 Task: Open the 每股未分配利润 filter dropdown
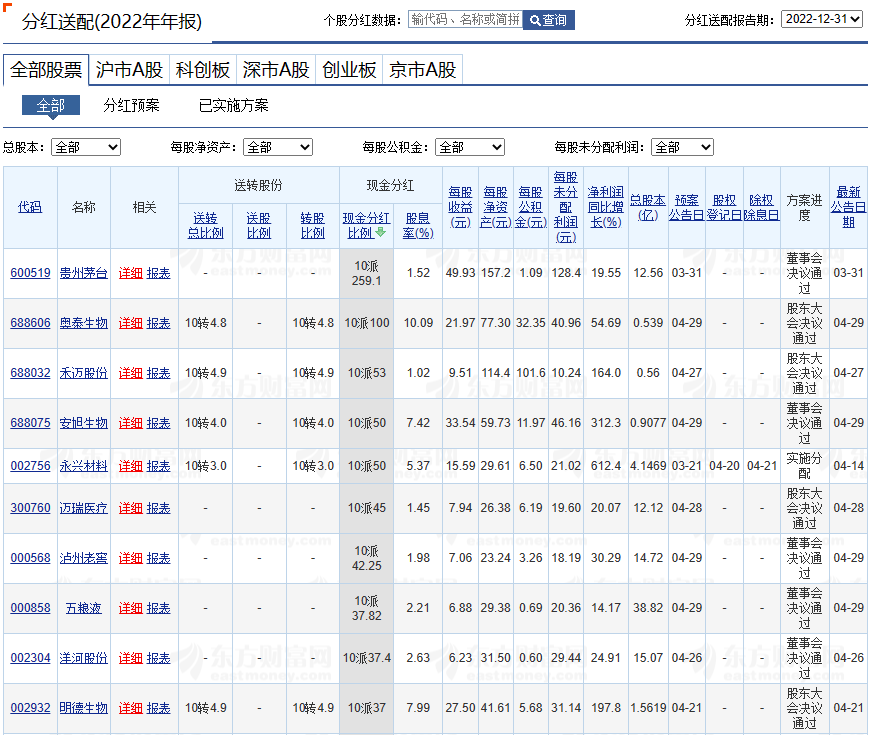click(682, 147)
